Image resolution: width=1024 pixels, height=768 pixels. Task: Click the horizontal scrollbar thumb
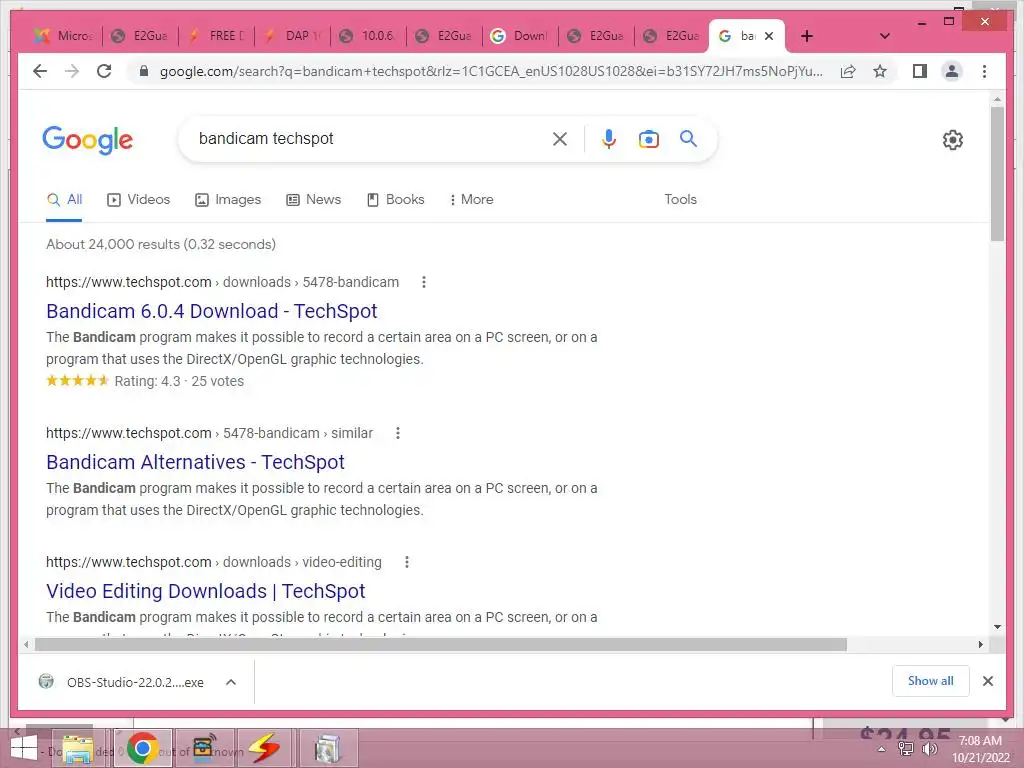point(440,645)
